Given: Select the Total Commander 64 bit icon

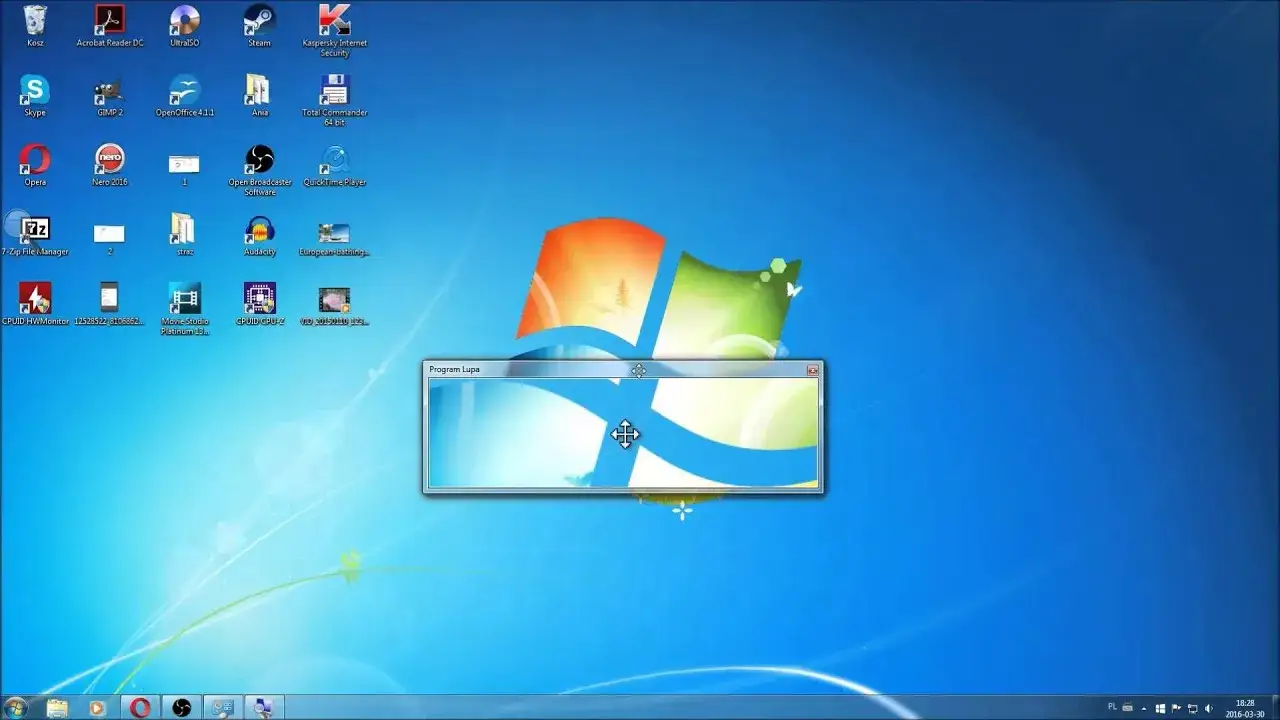Looking at the screenshot, I should 334,91.
